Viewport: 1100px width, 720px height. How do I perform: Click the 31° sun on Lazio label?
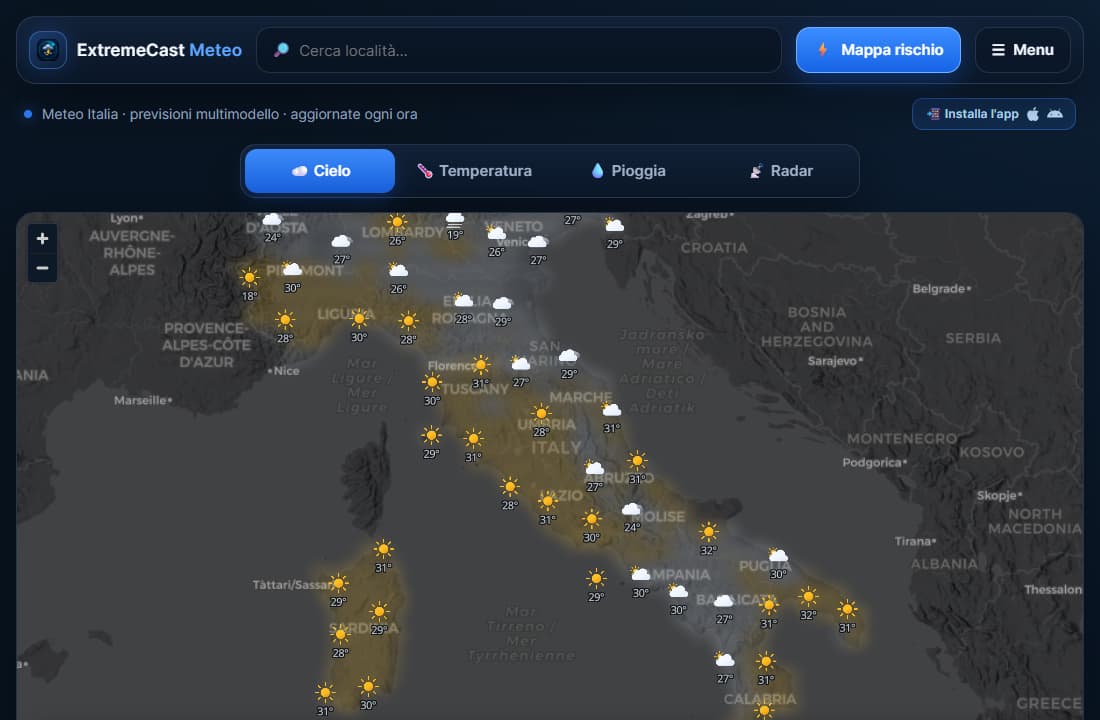547,501
